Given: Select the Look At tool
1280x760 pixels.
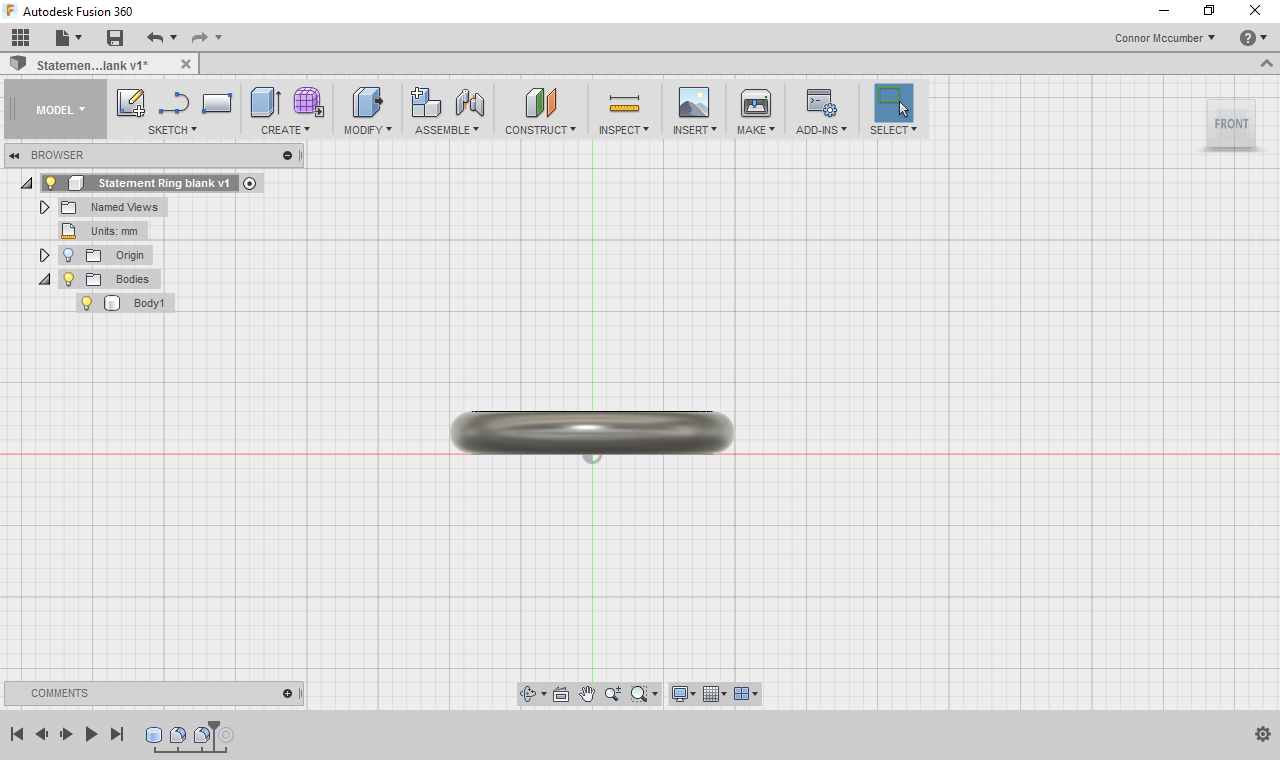Looking at the screenshot, I should coord(561,694).
